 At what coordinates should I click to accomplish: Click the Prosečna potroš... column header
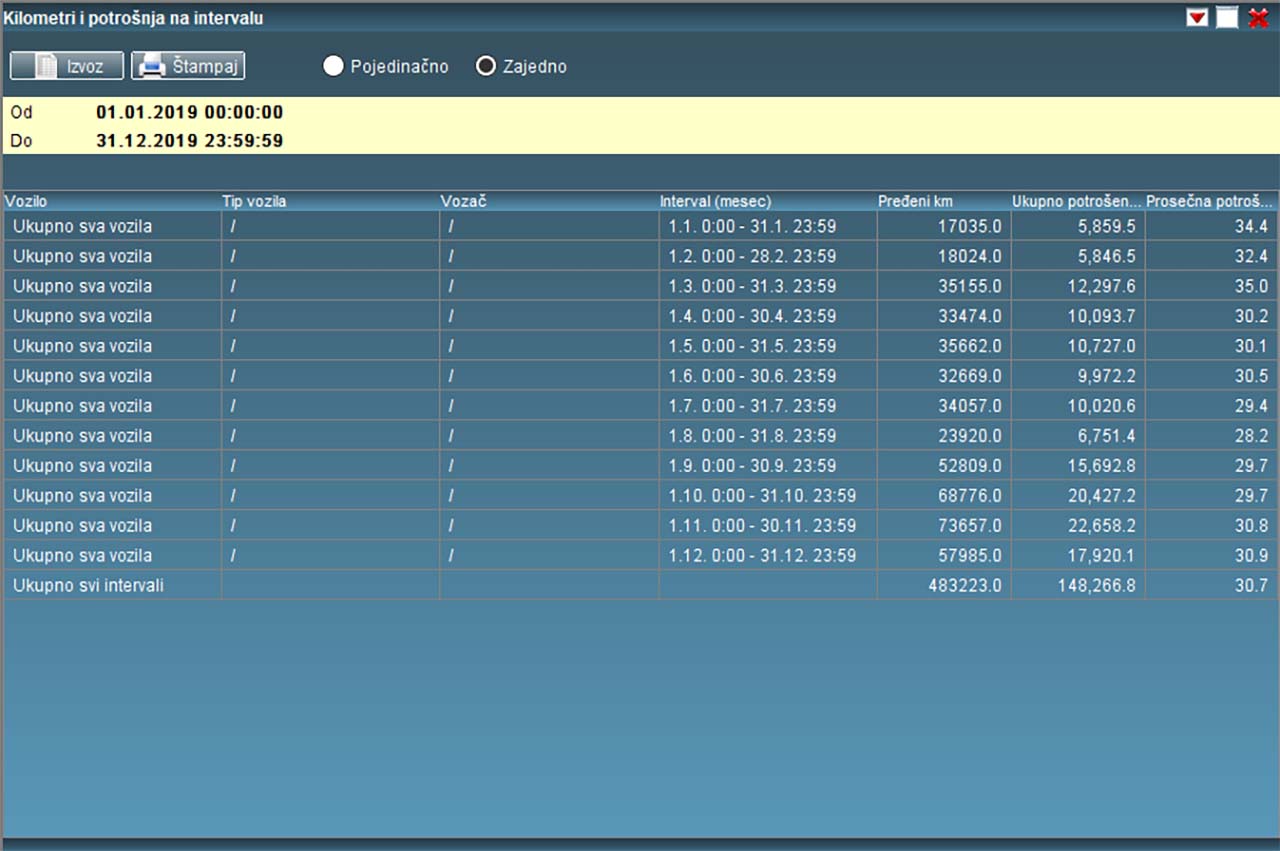click(1210, 202)
